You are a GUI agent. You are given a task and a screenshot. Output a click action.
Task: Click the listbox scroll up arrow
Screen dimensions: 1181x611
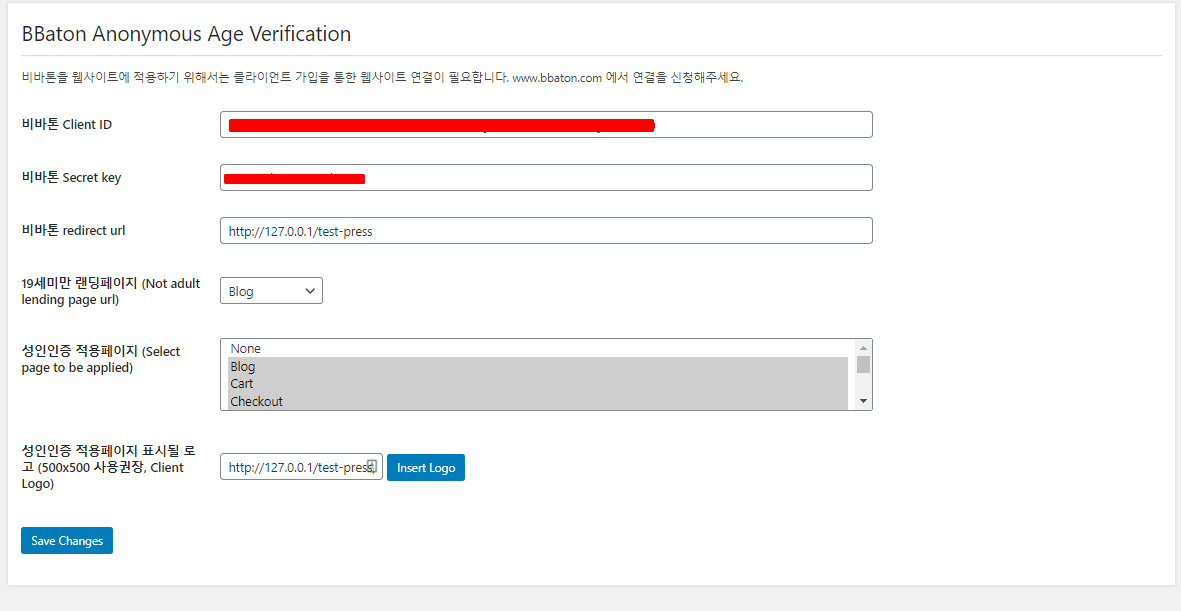point(863,348)
